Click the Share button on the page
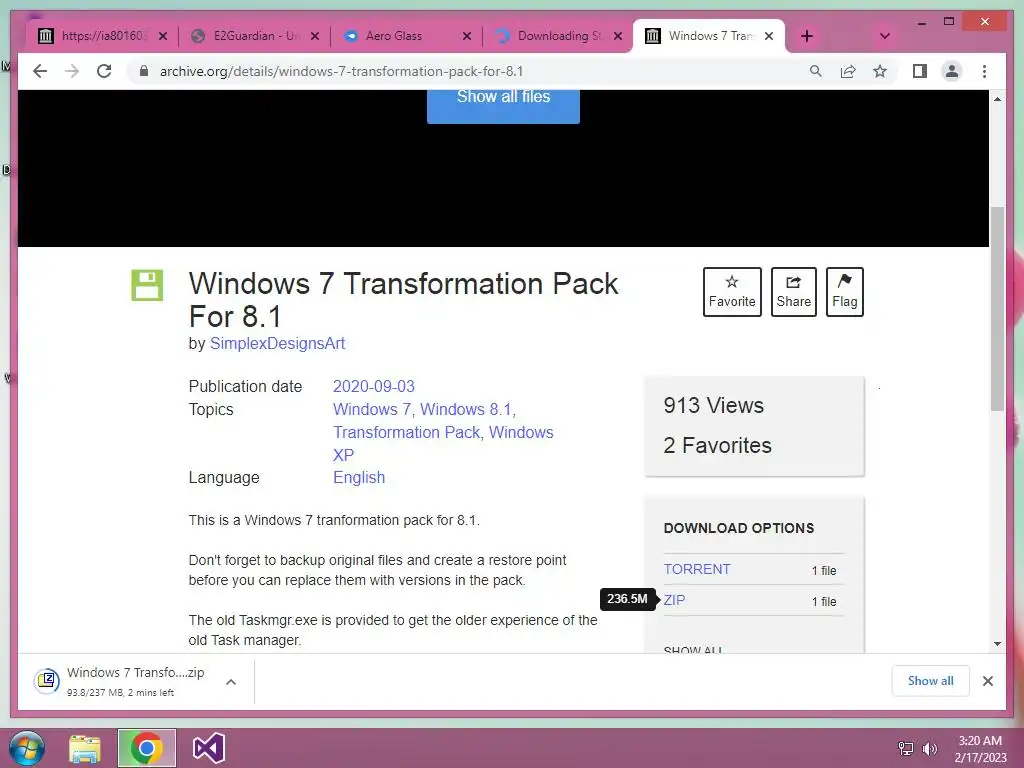Image resolution: width=1024 pixels, height=768 pixels. point(793,291)
